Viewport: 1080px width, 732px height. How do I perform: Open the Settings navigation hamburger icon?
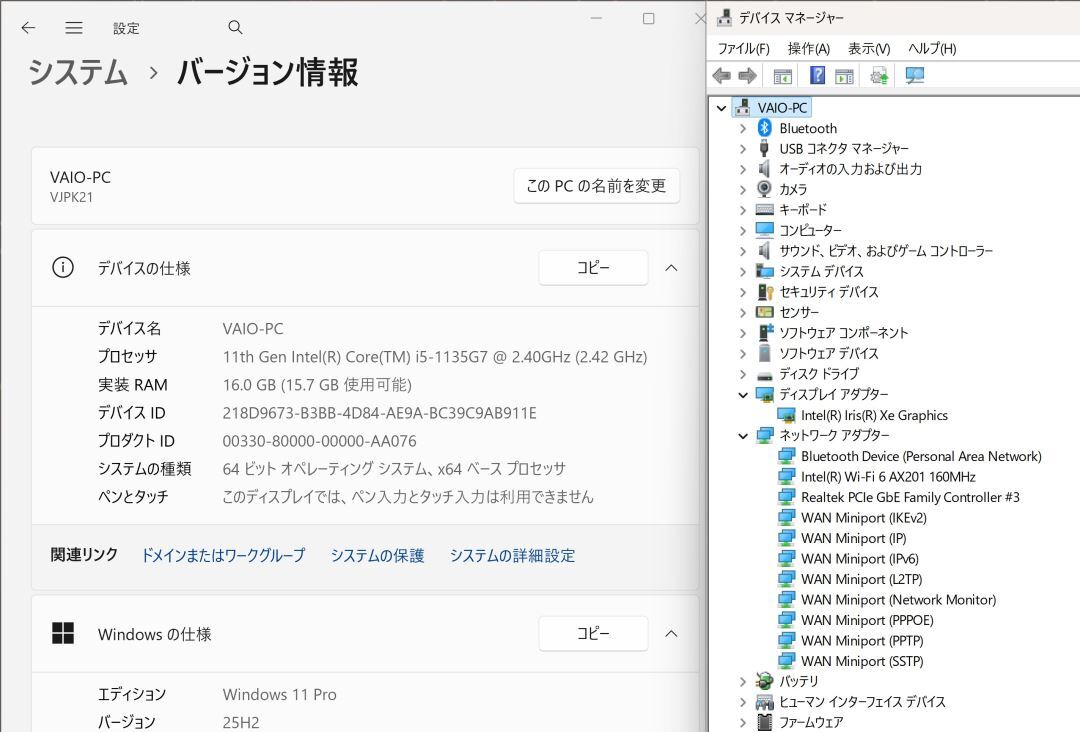(x=73, y=28)
